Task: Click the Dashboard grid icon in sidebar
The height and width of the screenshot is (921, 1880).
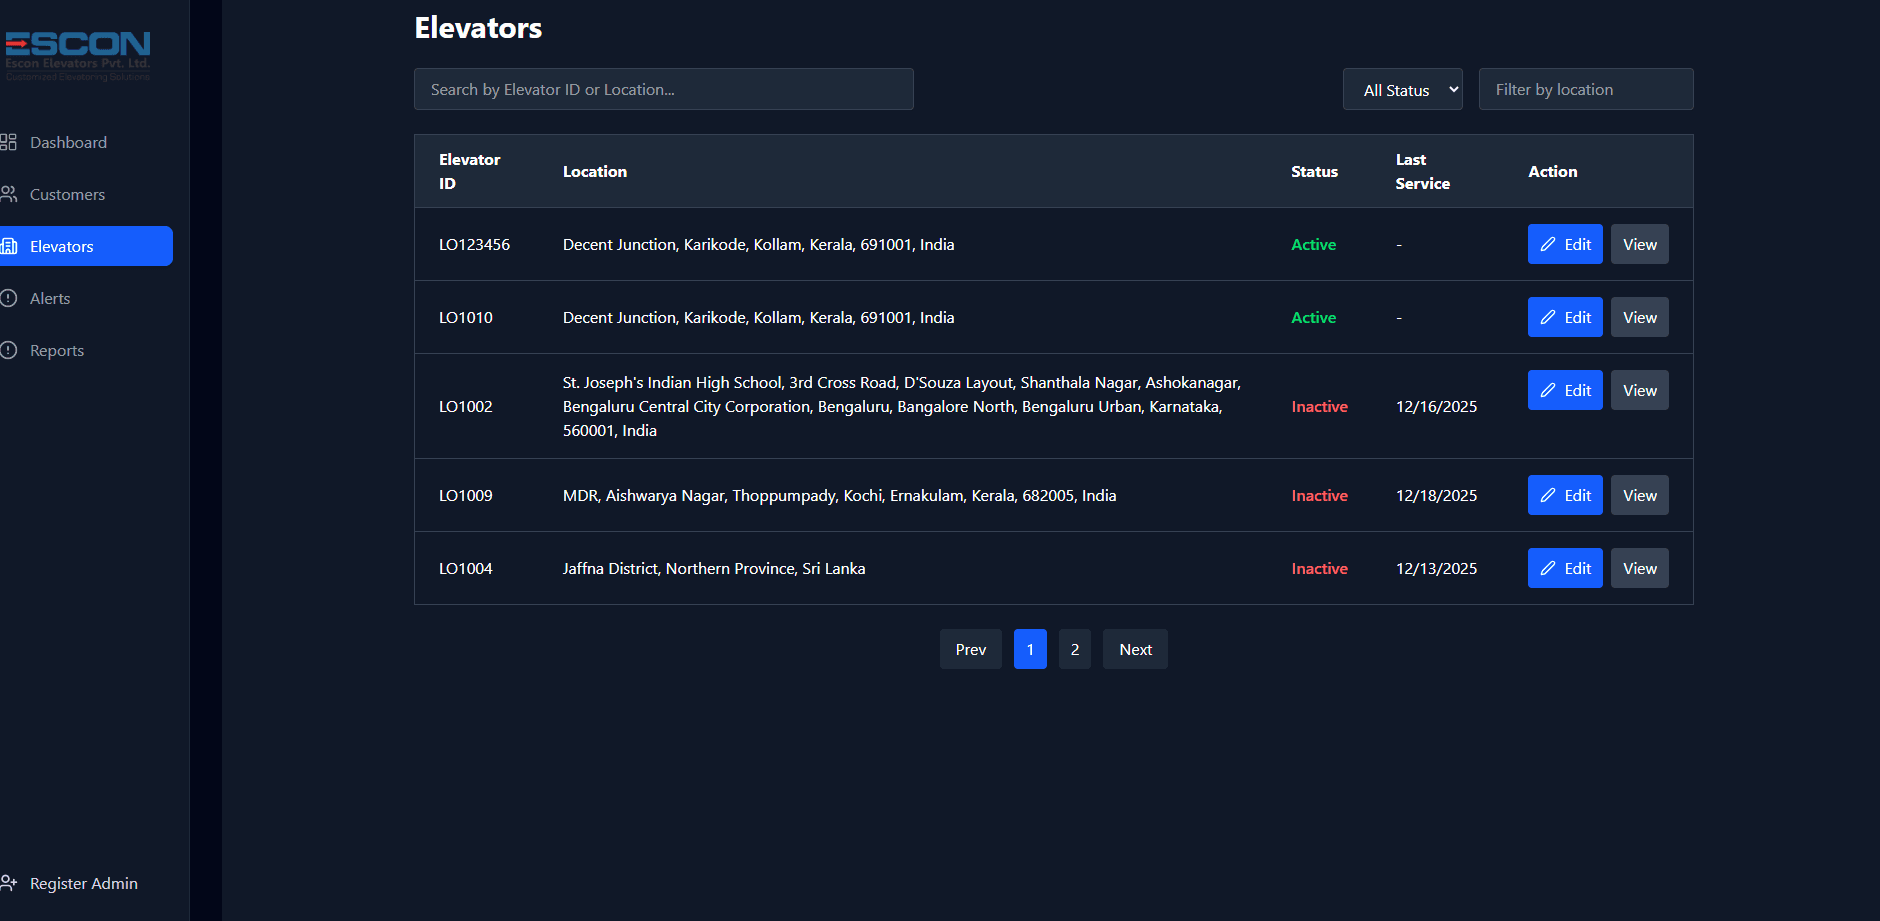Action: pos(8,142)
